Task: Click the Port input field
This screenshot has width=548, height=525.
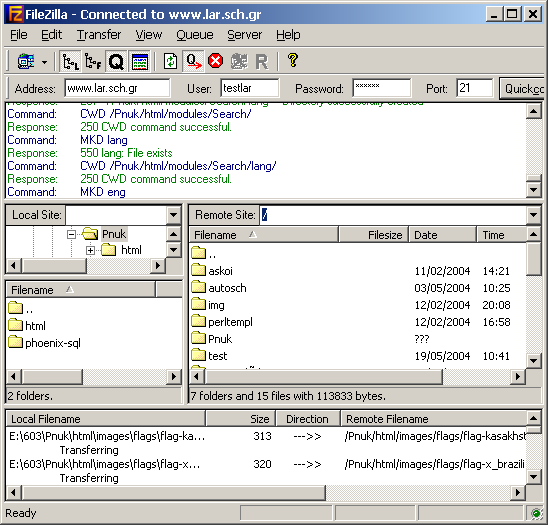Action: click(x=474, y=88)
